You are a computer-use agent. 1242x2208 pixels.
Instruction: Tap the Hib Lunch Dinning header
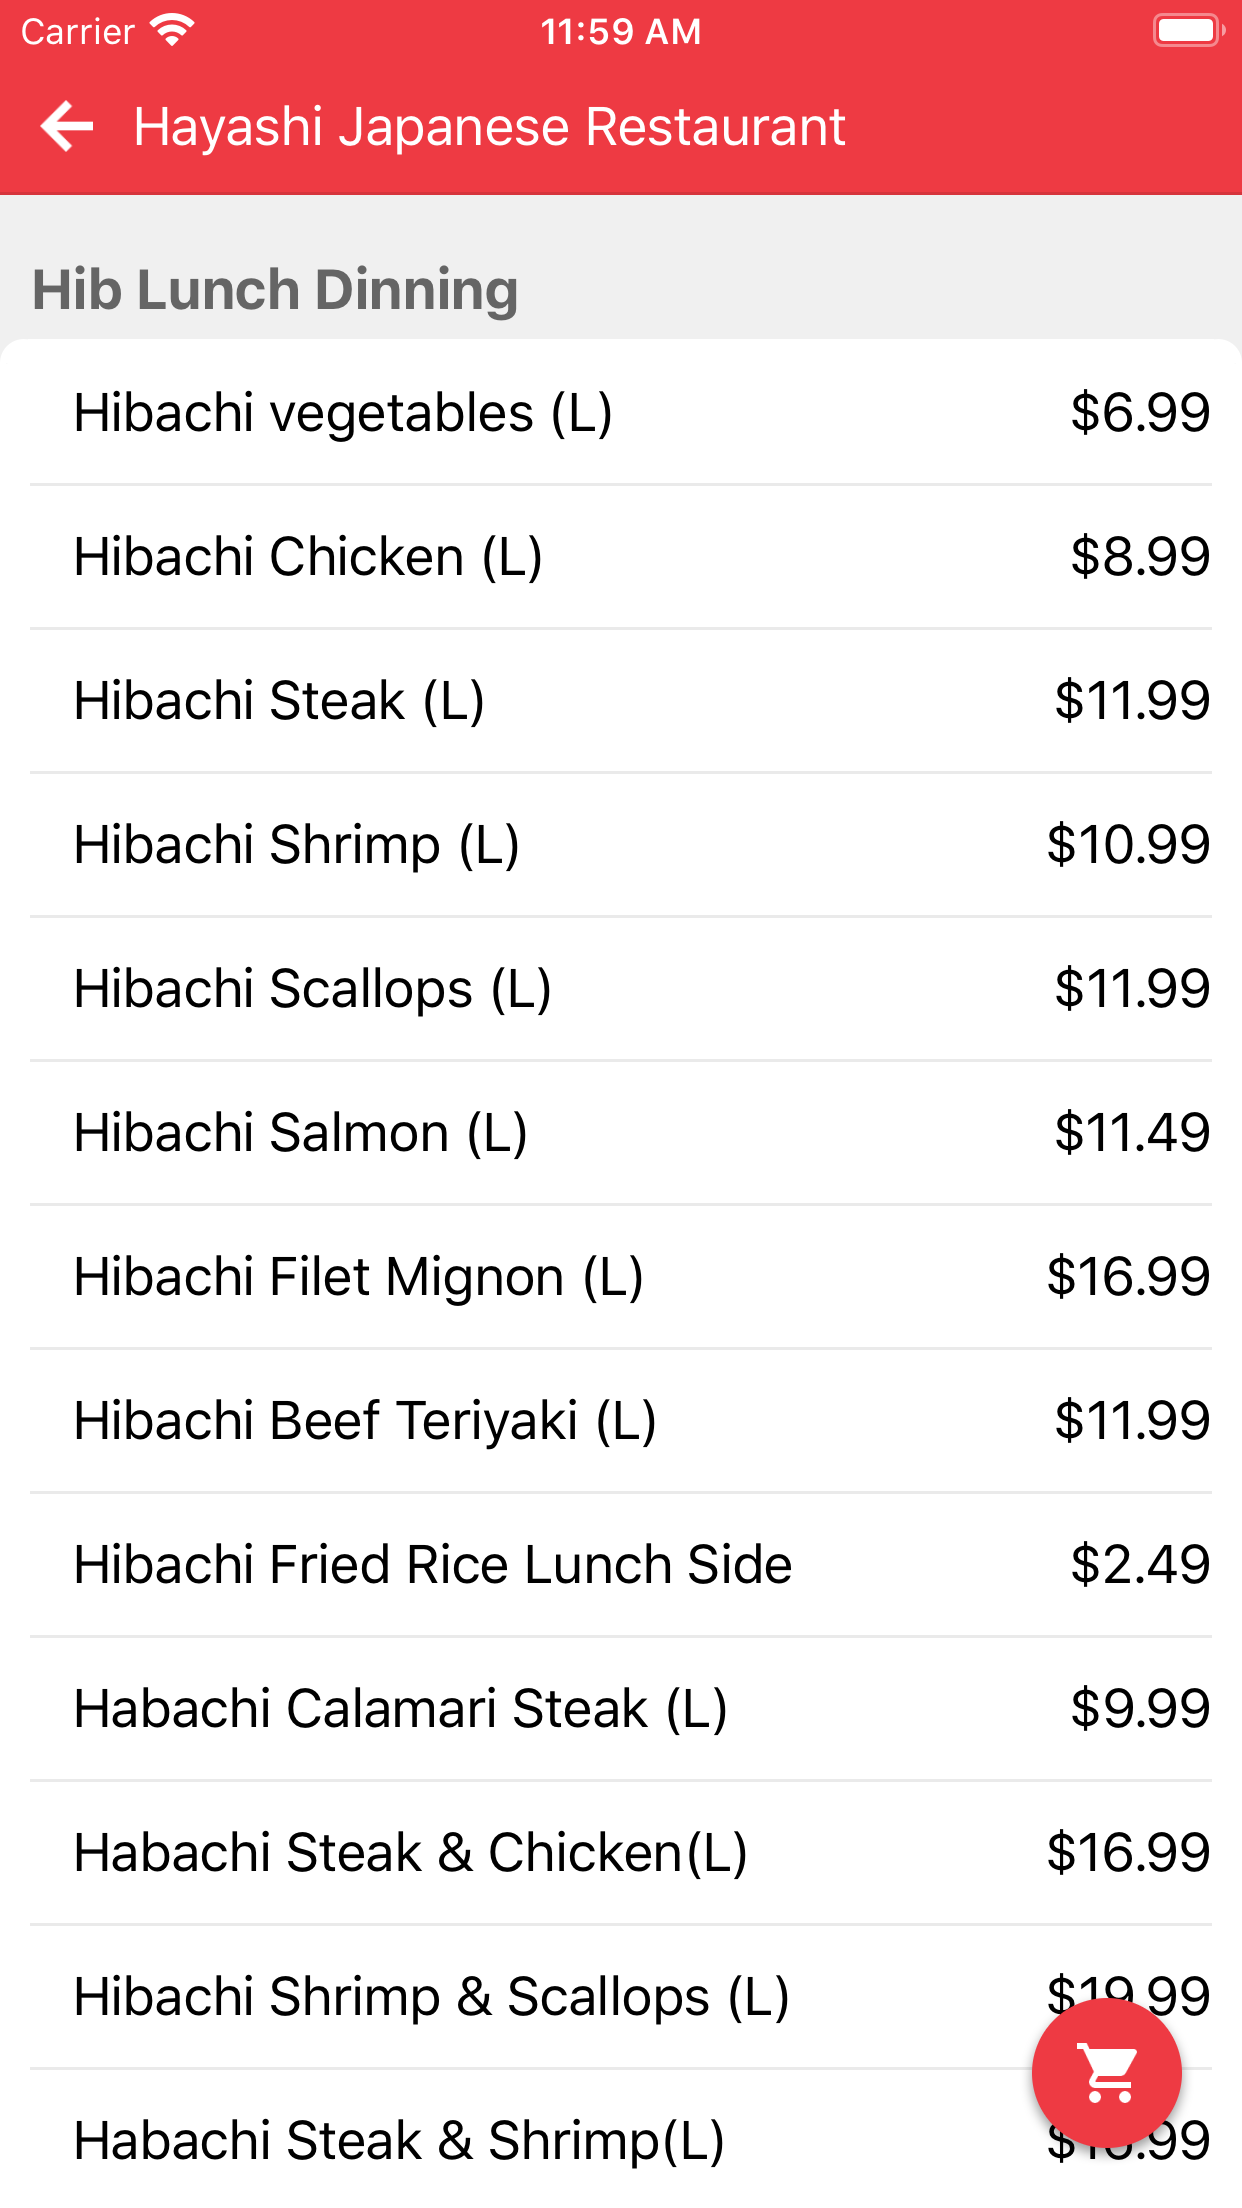275,290
